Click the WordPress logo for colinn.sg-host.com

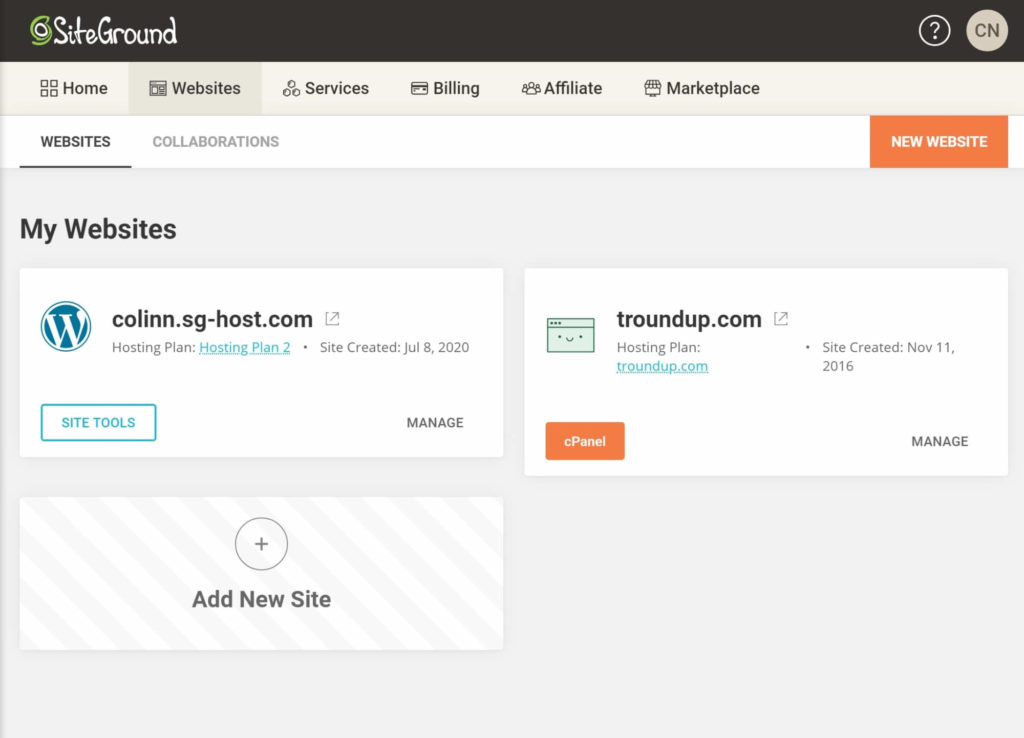click(66, 326)
